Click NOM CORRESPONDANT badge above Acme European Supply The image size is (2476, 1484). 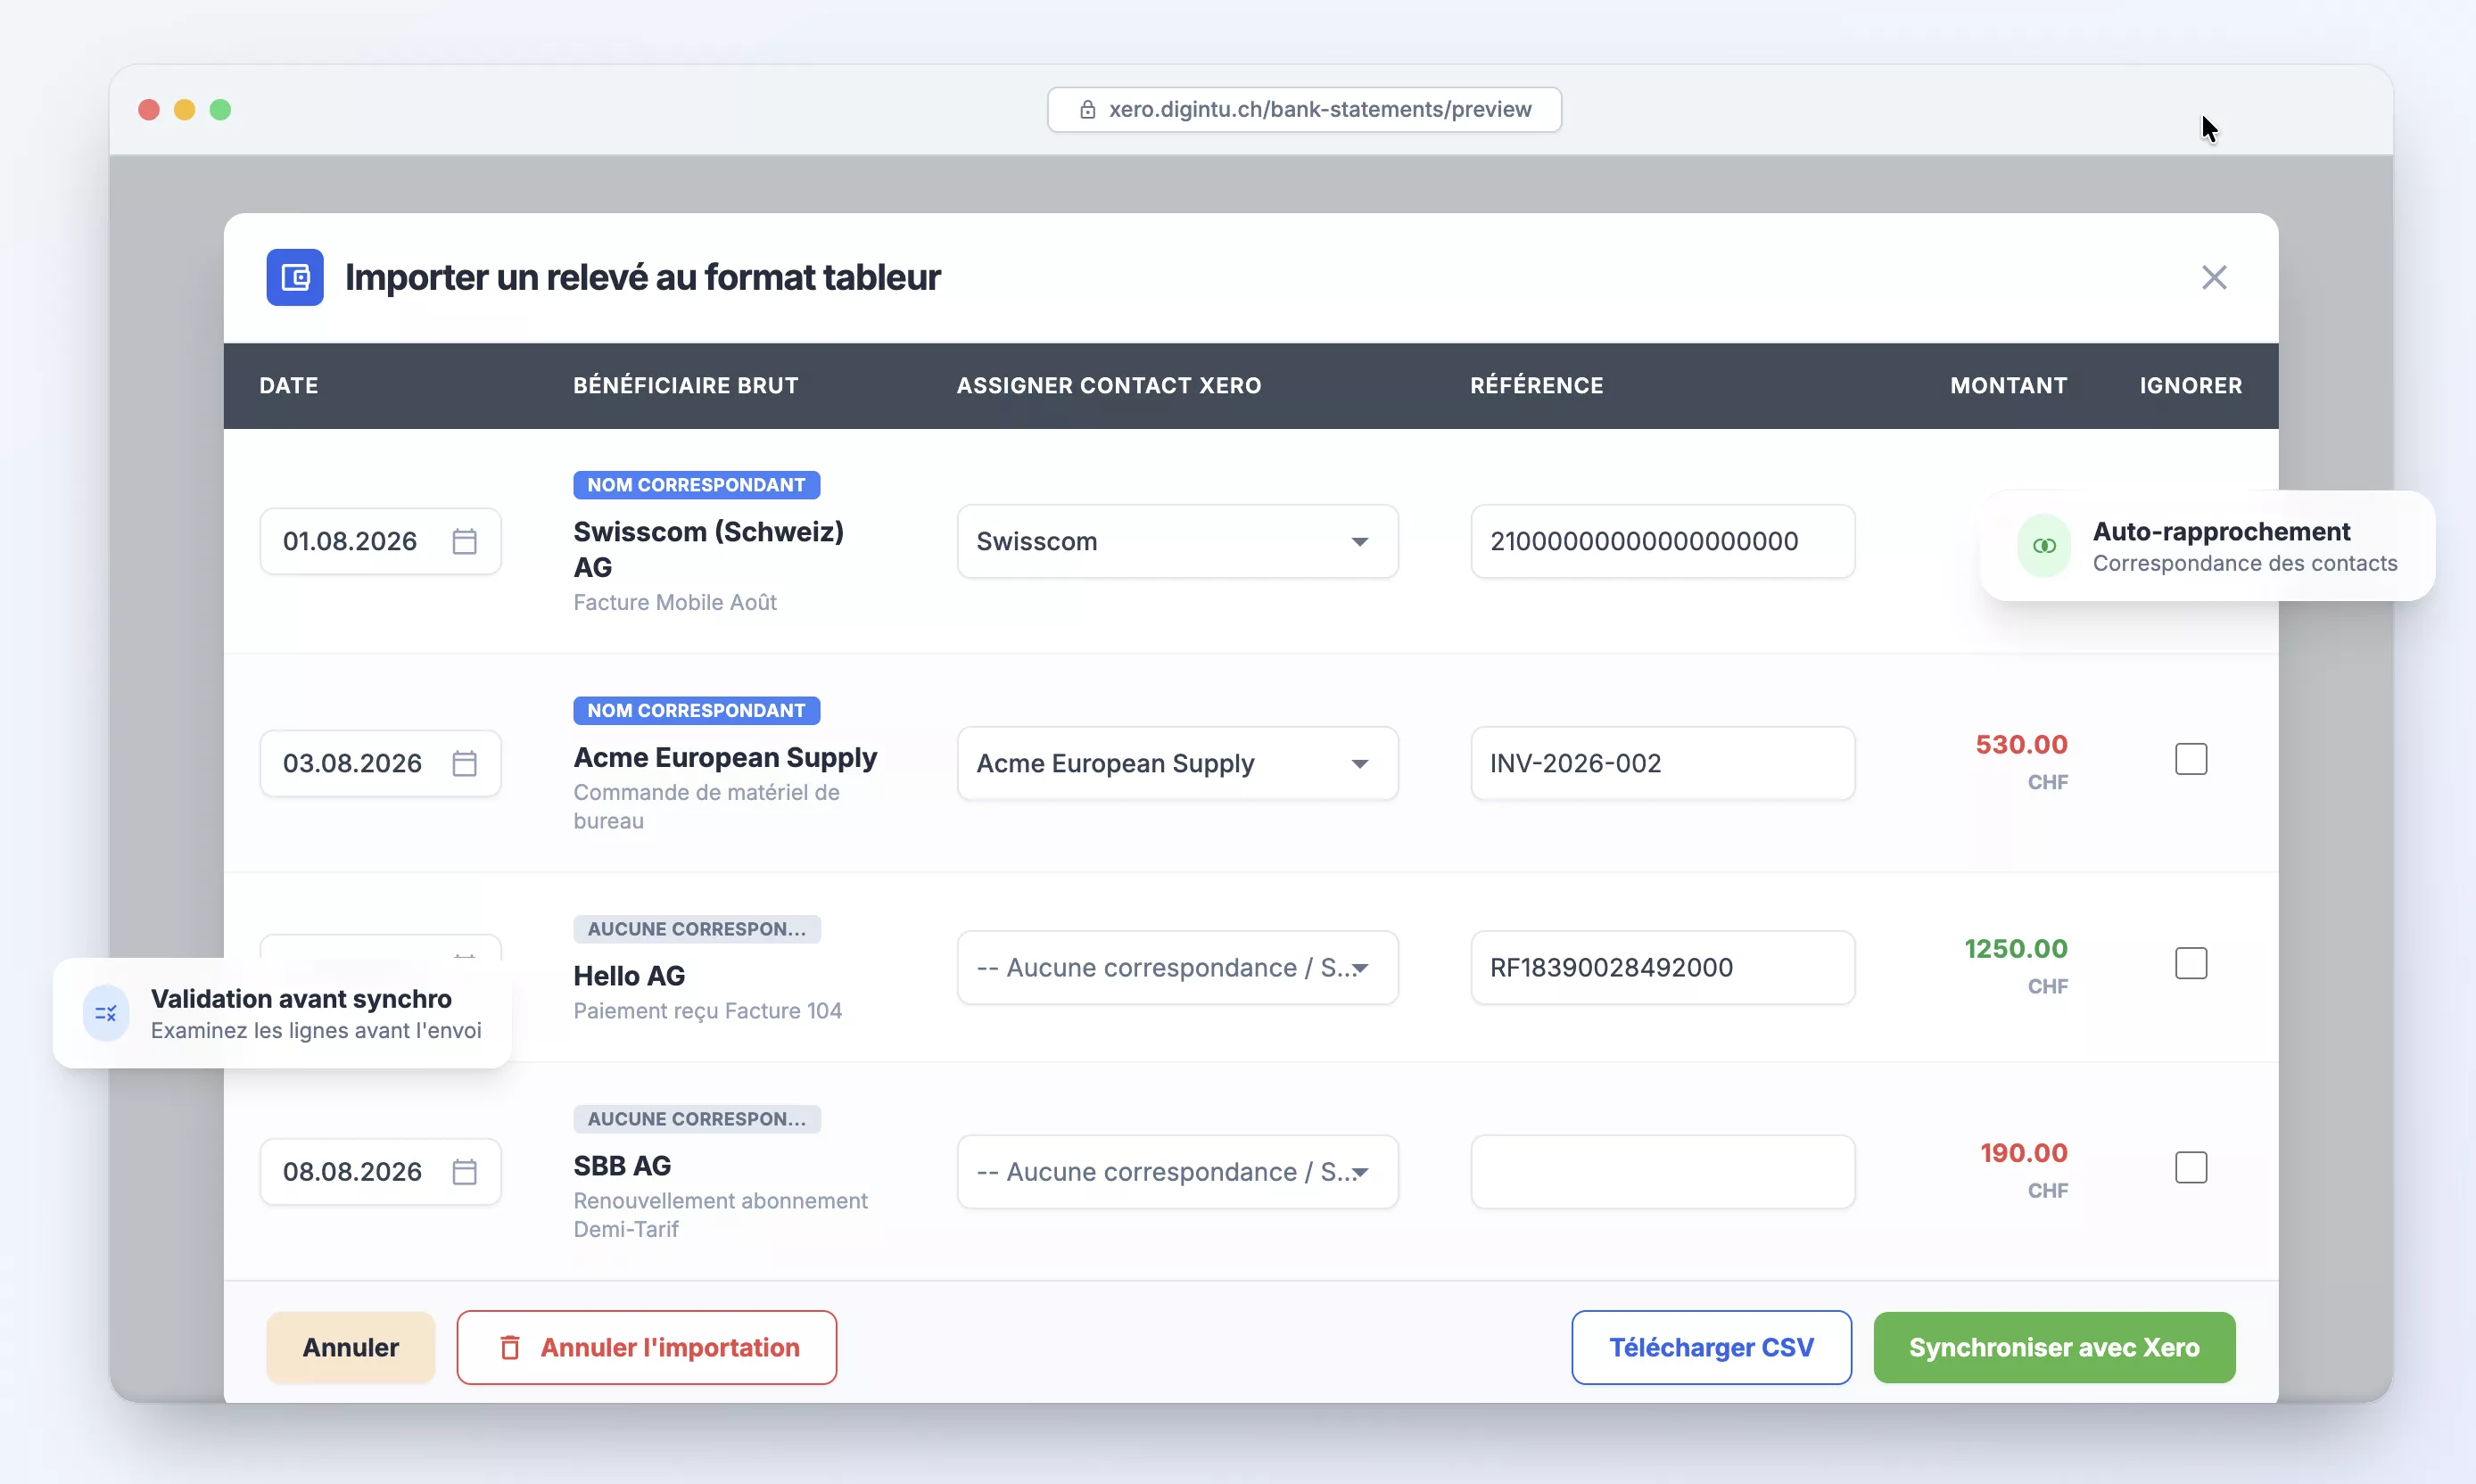[x=696, y=710]
